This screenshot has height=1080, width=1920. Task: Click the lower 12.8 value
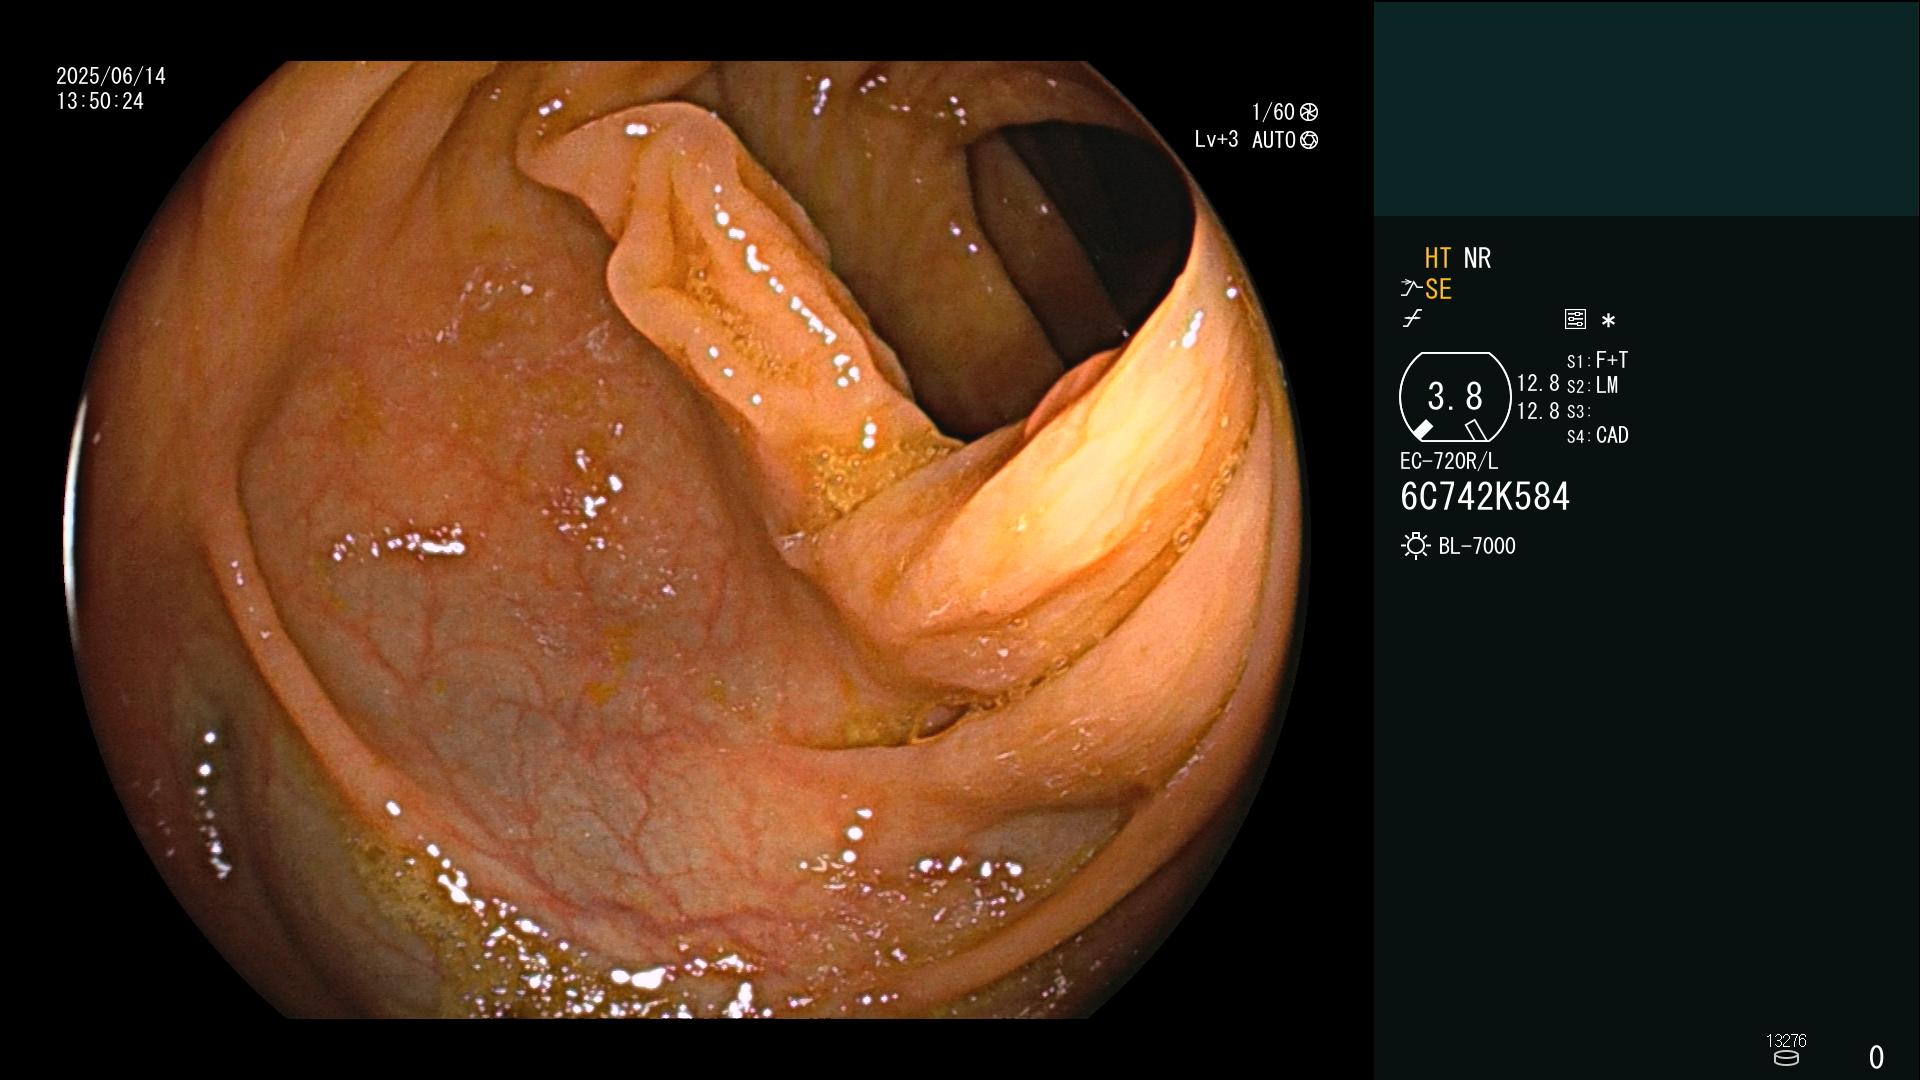tap(1538, 410)
